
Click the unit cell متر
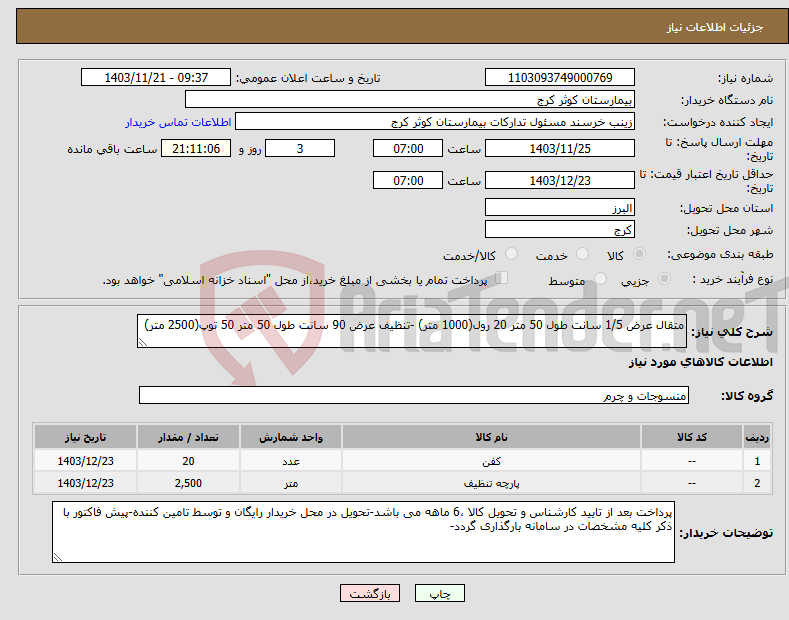pos(291,483)
